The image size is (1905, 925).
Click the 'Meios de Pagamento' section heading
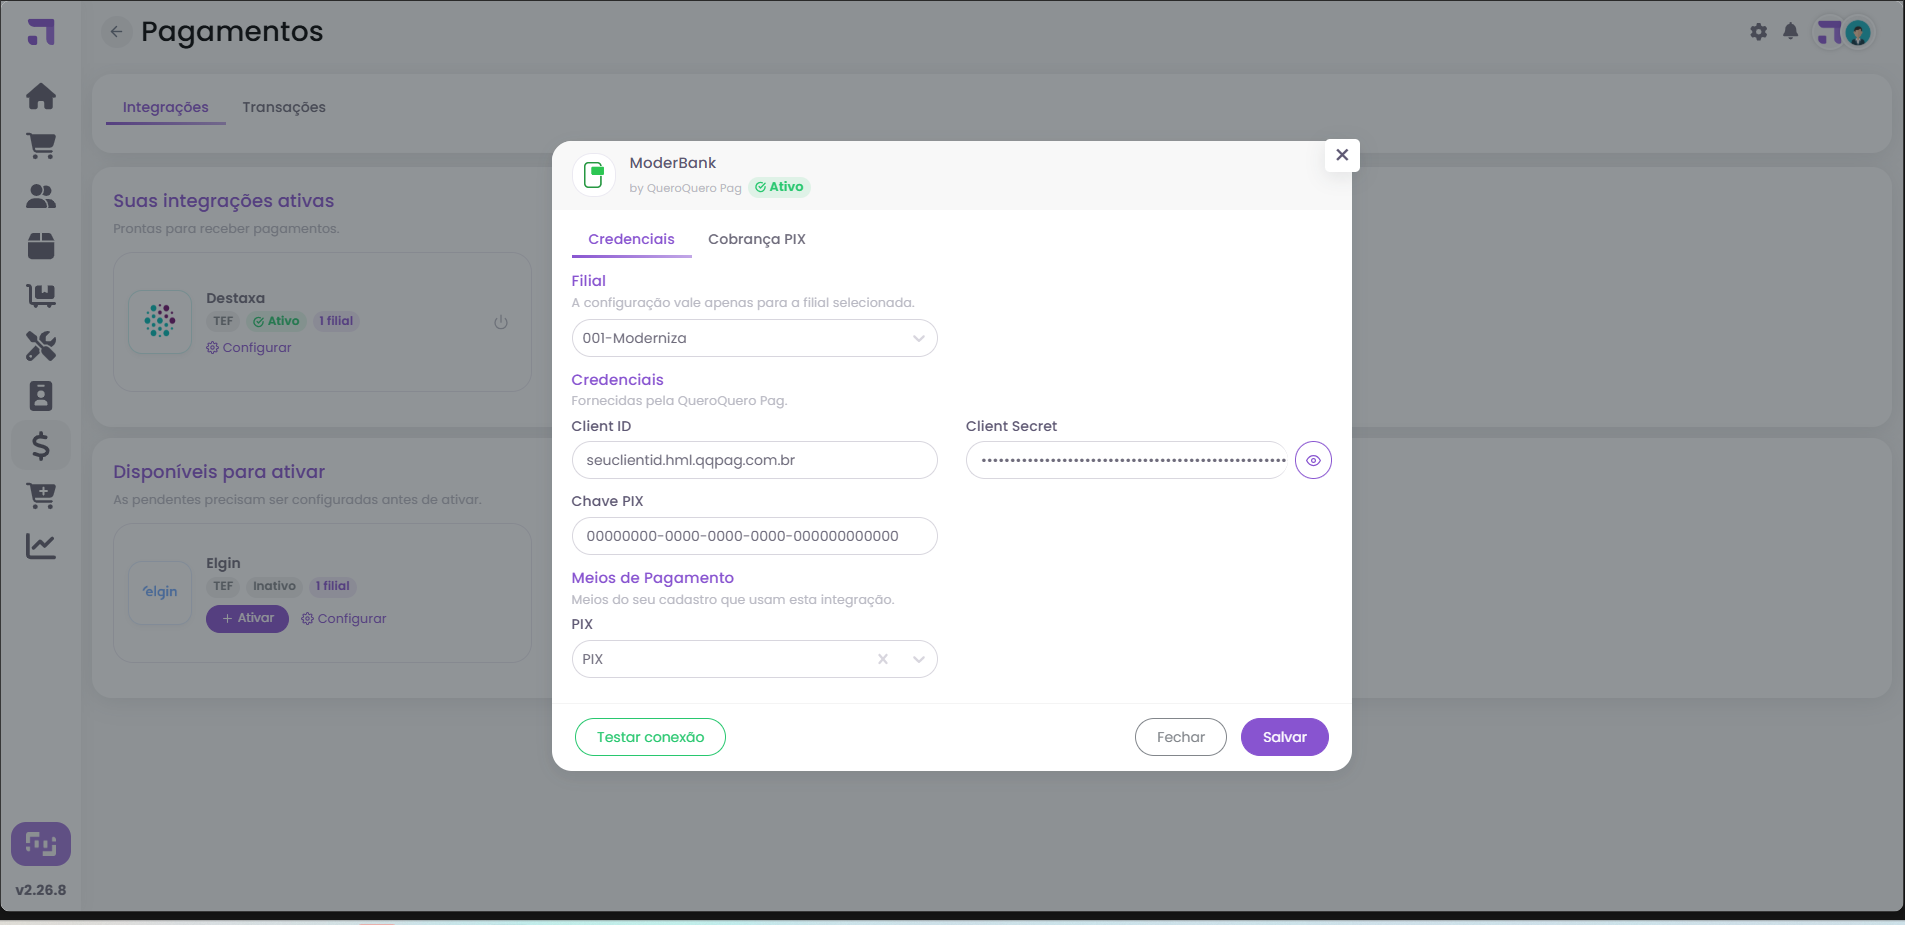coord(653,578)
